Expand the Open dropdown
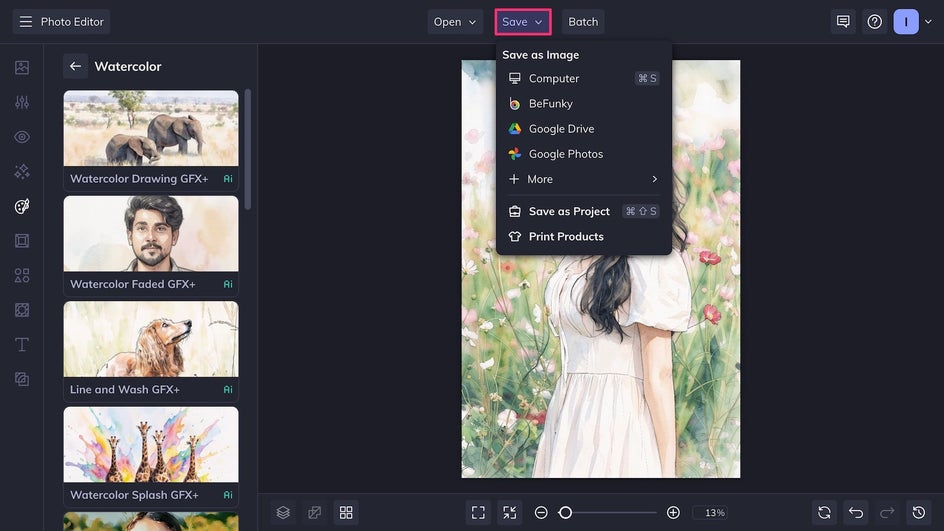944x531 pixels. [455, 22]
